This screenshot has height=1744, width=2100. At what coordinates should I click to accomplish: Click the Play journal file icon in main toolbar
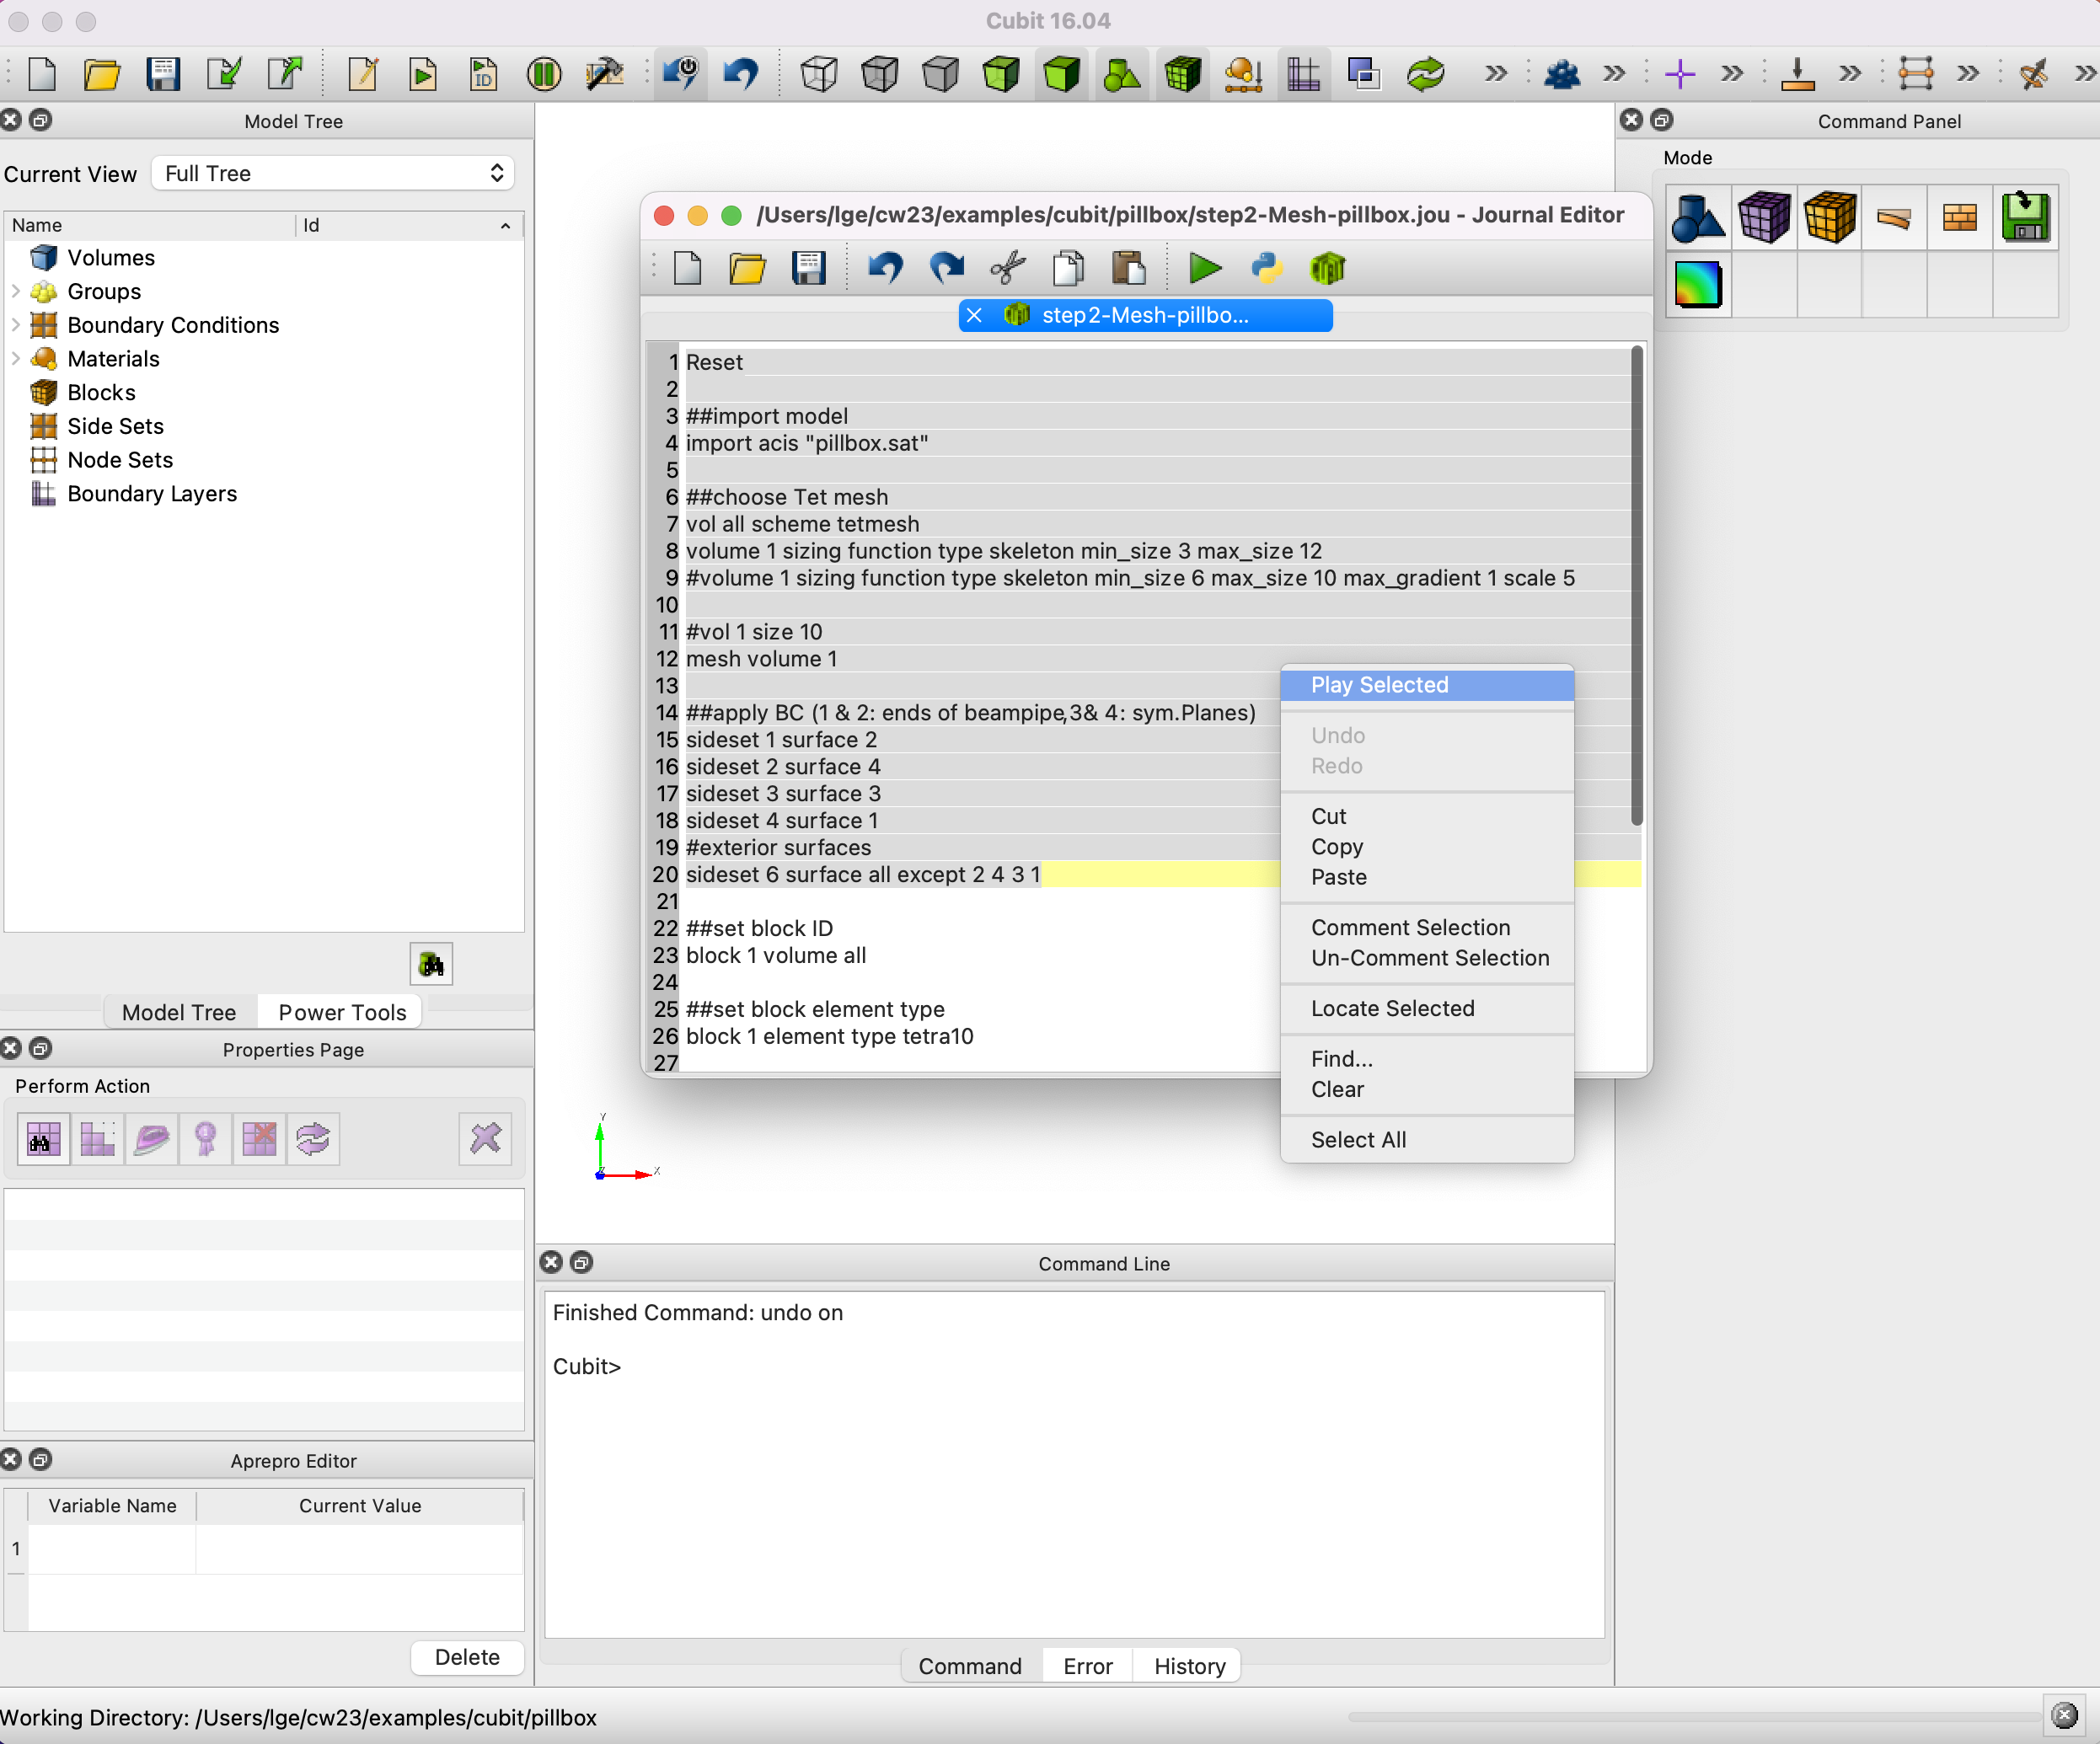point(423,74)
